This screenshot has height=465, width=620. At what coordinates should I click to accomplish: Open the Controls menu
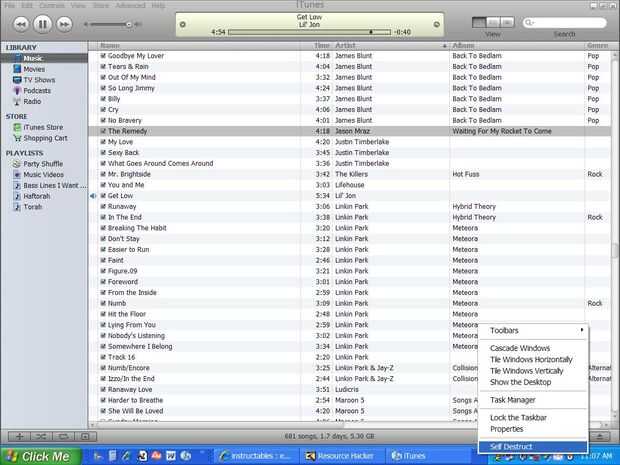pyautogui.click(x=52, y=6)
